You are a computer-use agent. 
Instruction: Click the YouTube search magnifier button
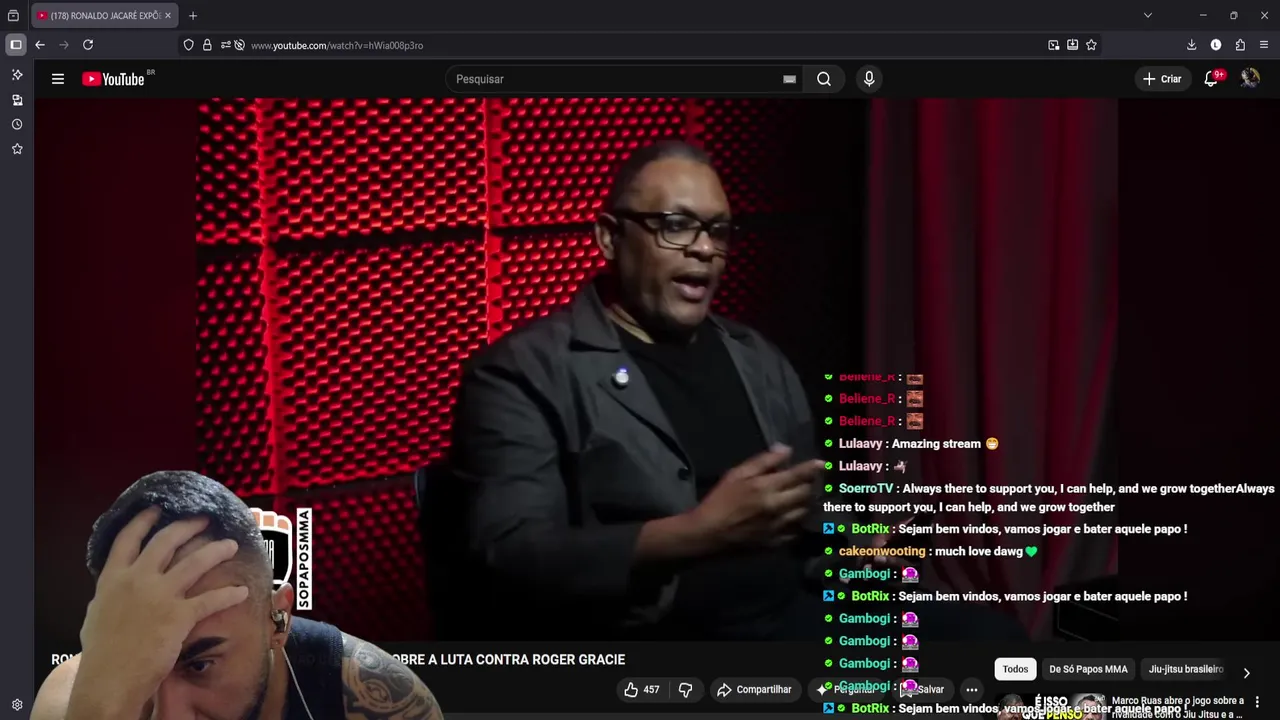point(824,79)
